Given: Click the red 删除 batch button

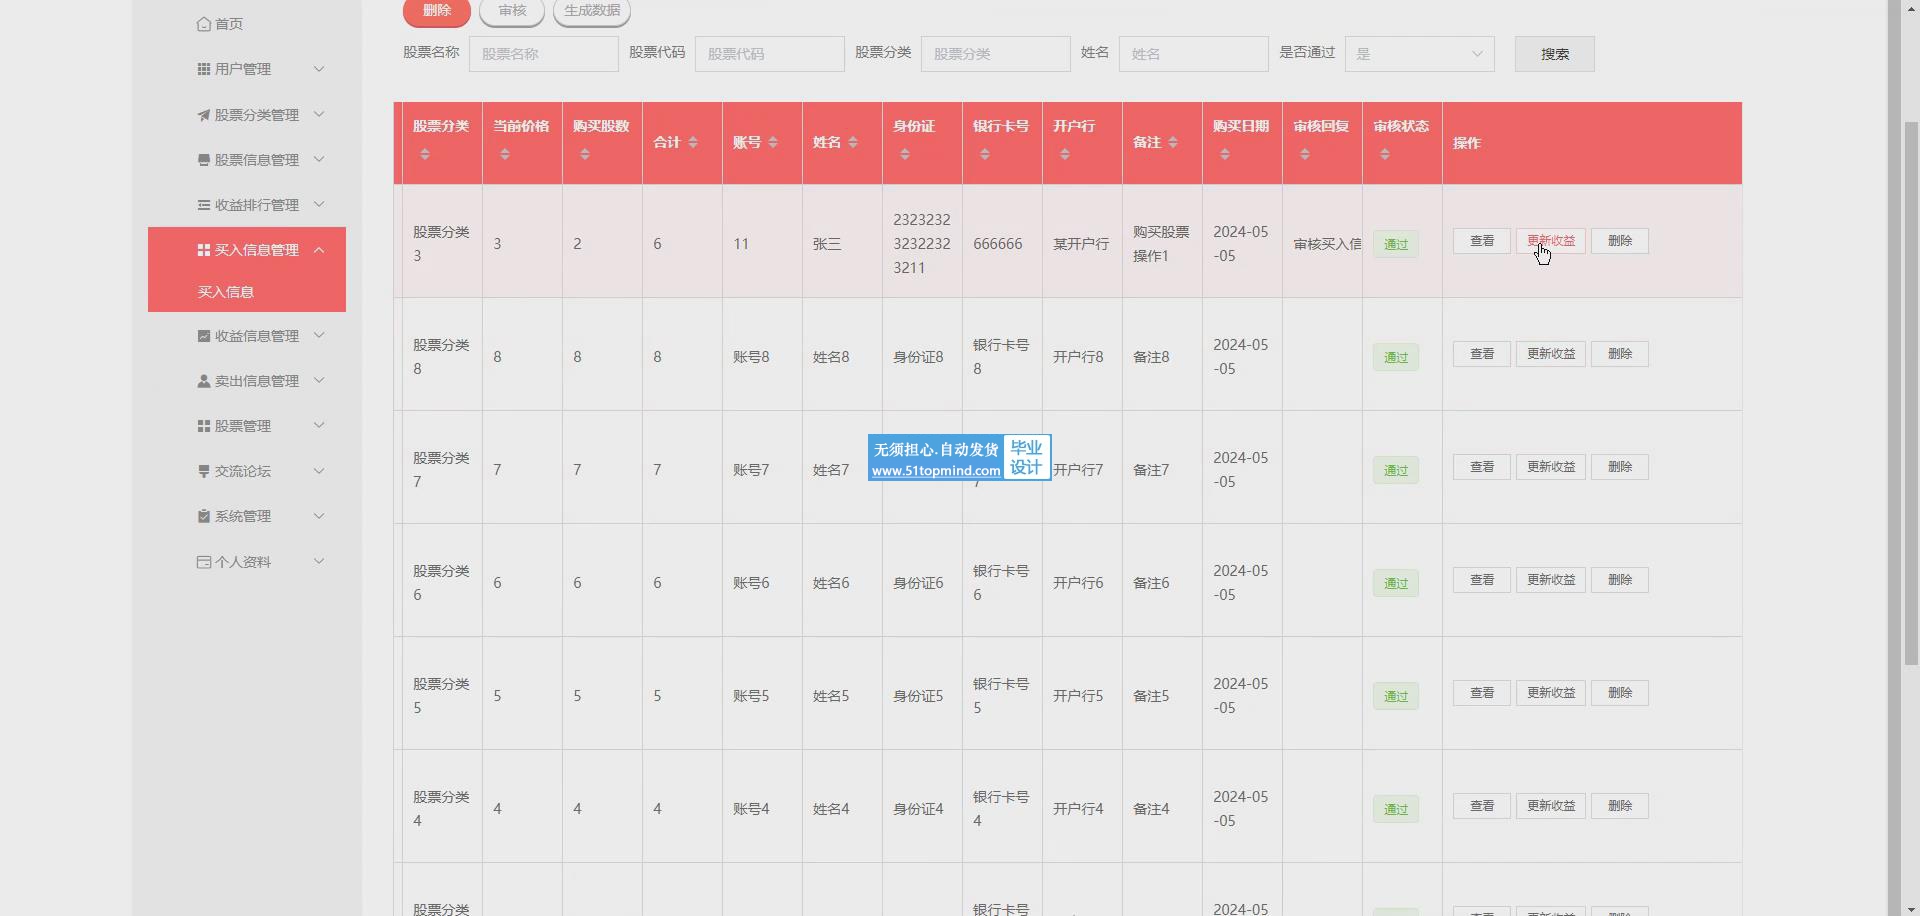Looking at the screenshot, I should pos(437,11).
